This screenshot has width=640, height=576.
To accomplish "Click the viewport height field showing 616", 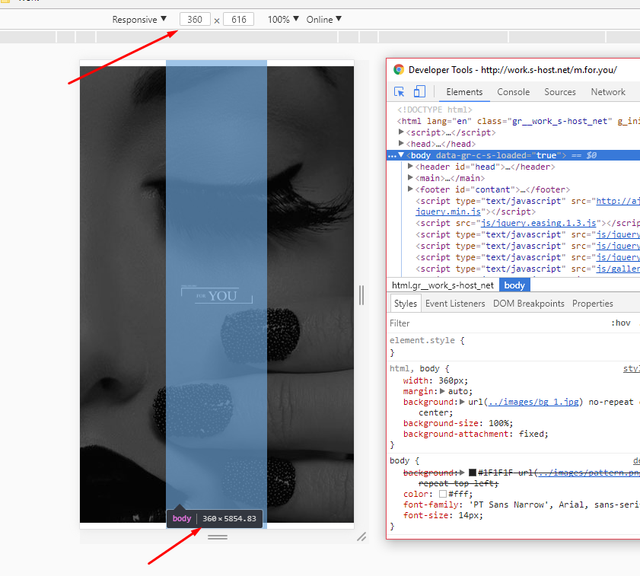I will pos(239,19).
